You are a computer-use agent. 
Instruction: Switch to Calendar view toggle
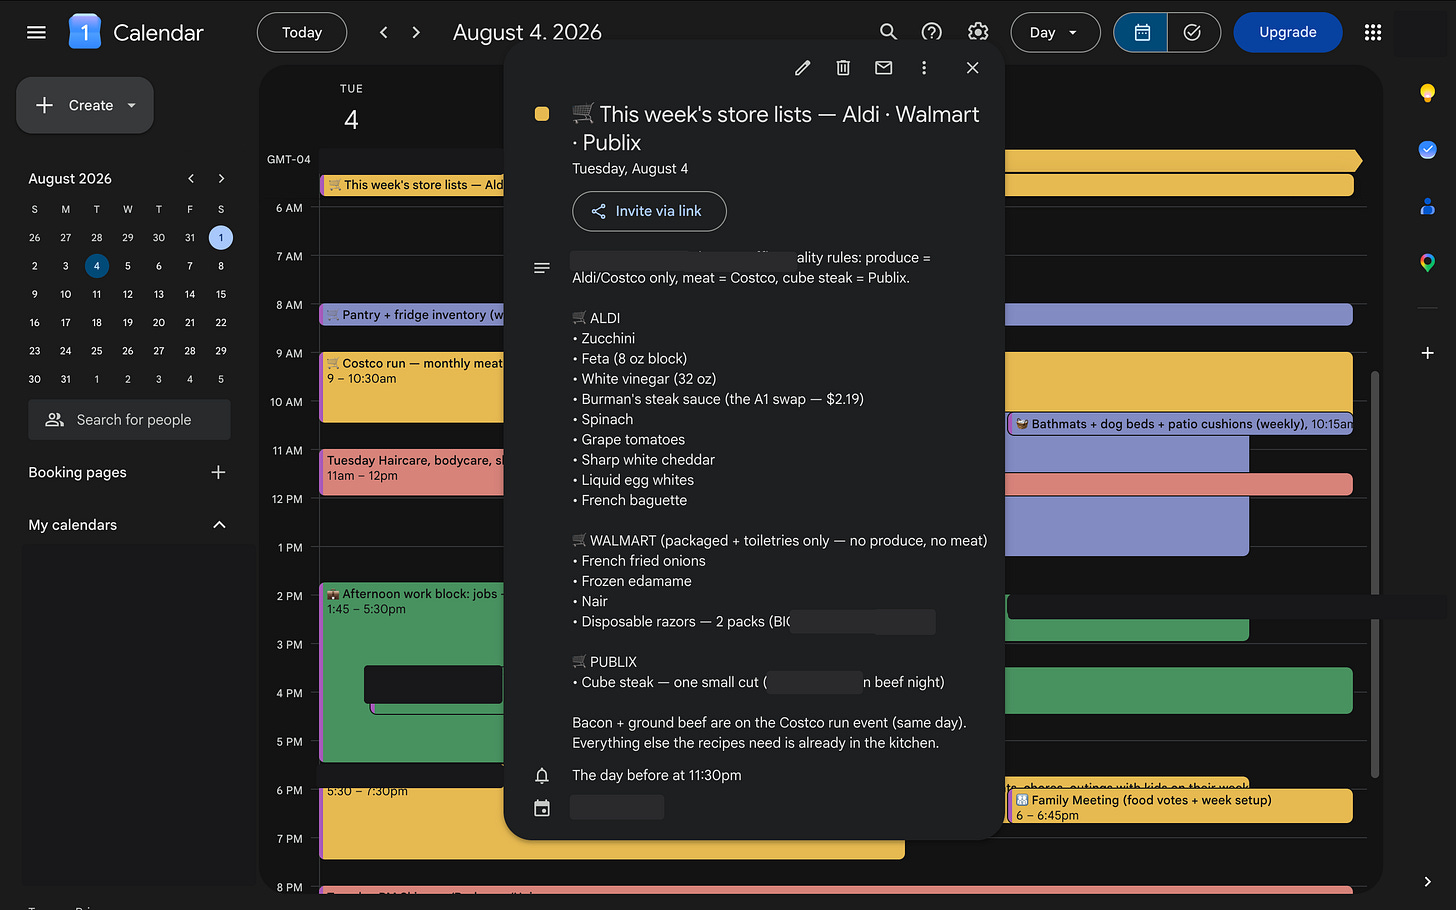coord(1141,32)
